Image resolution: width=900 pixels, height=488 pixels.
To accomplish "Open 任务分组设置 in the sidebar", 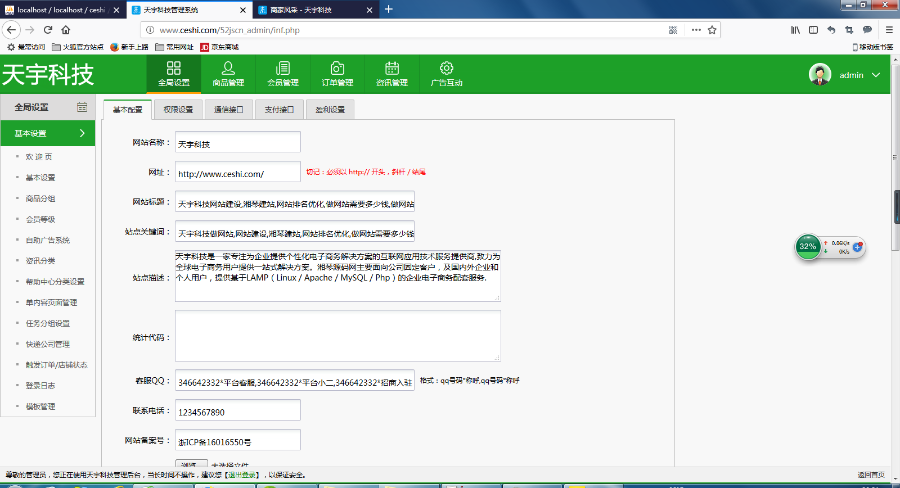I will [48, 323].
